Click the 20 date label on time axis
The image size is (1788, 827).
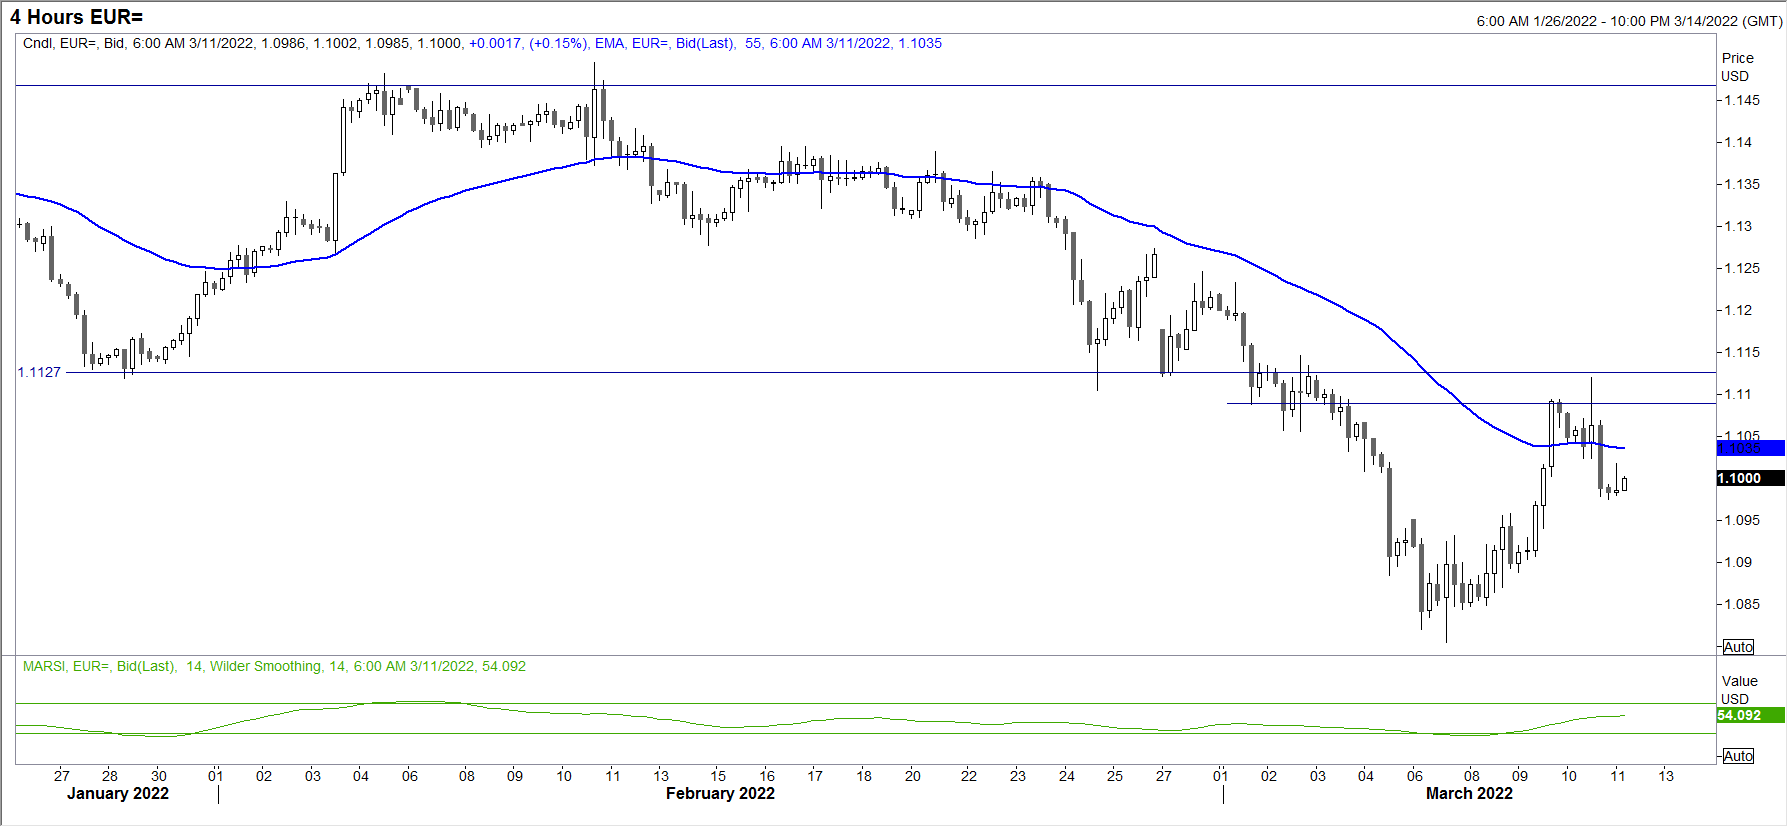click(913, 775)
